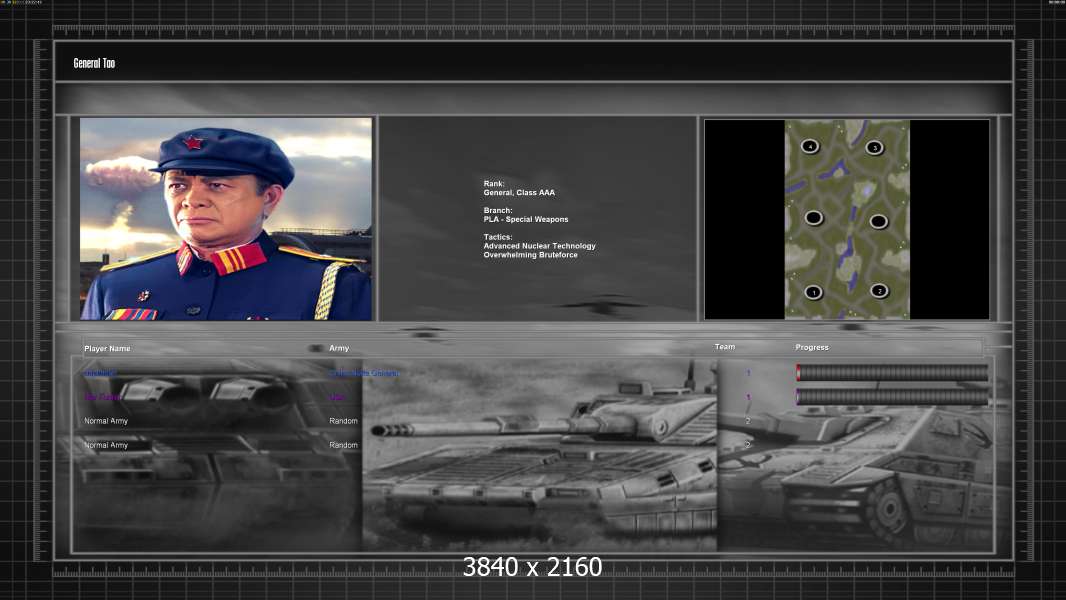Viewport: 1066px width, 600px height.
Task: Click the red star on the general's cap
Action: point(193,143)
